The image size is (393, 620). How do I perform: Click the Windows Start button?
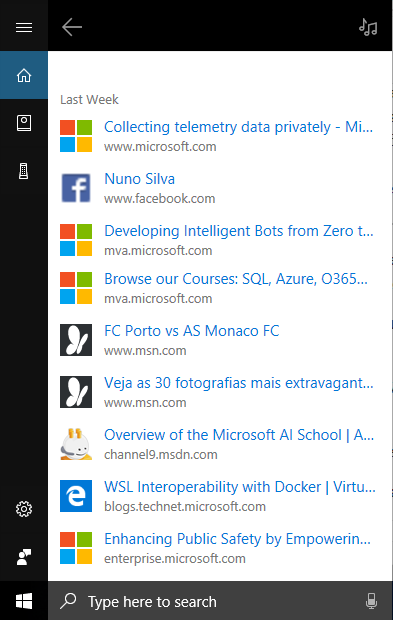(24, 601)
